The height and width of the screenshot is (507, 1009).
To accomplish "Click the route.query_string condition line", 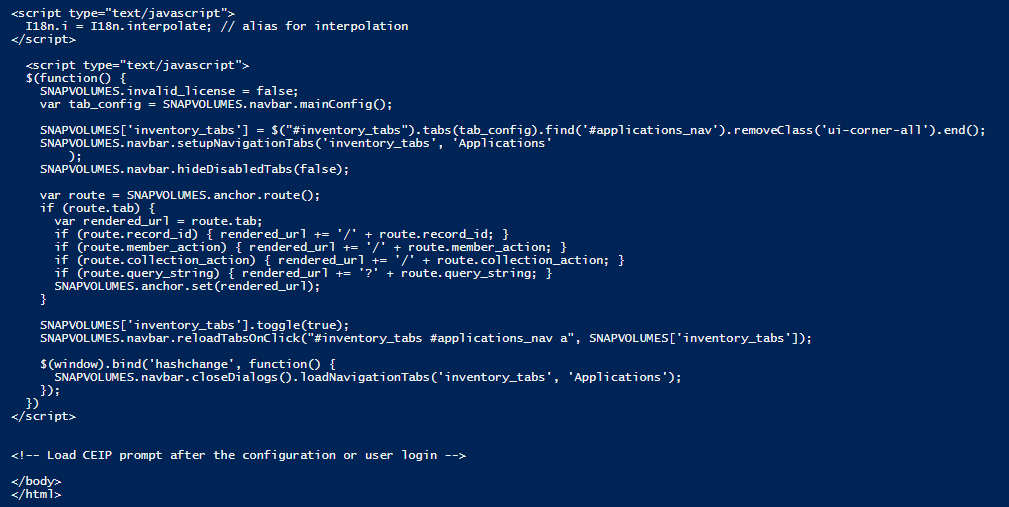I will 303,272.
